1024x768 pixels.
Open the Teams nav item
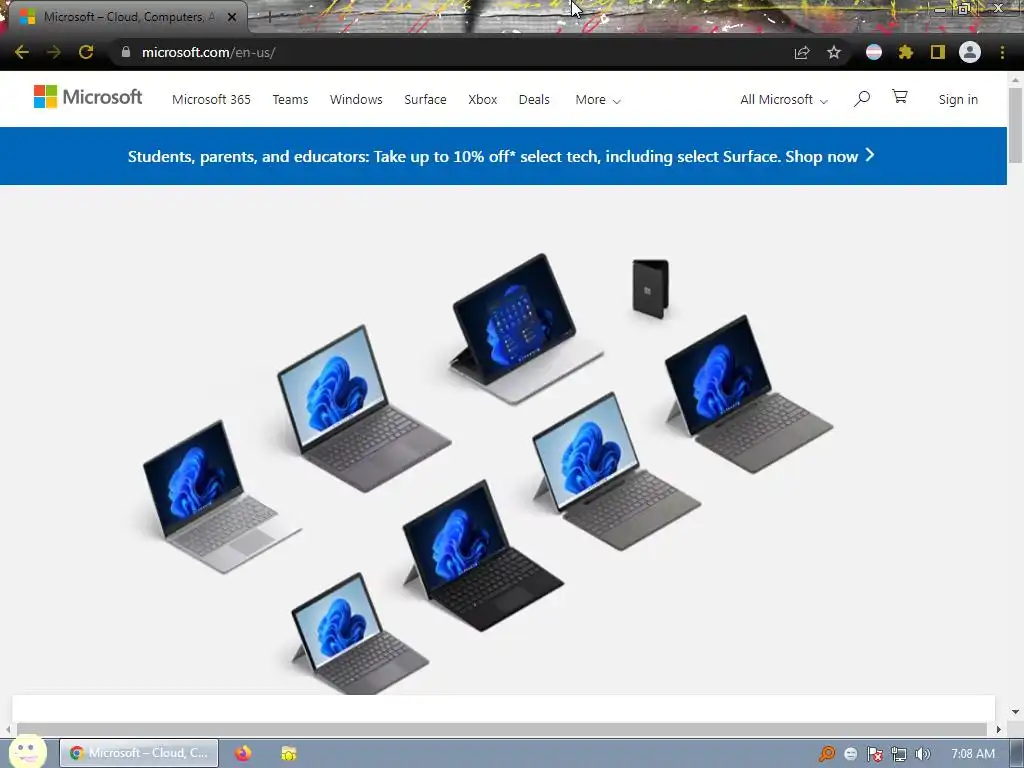pyautogui.click(x=290, y=99)
